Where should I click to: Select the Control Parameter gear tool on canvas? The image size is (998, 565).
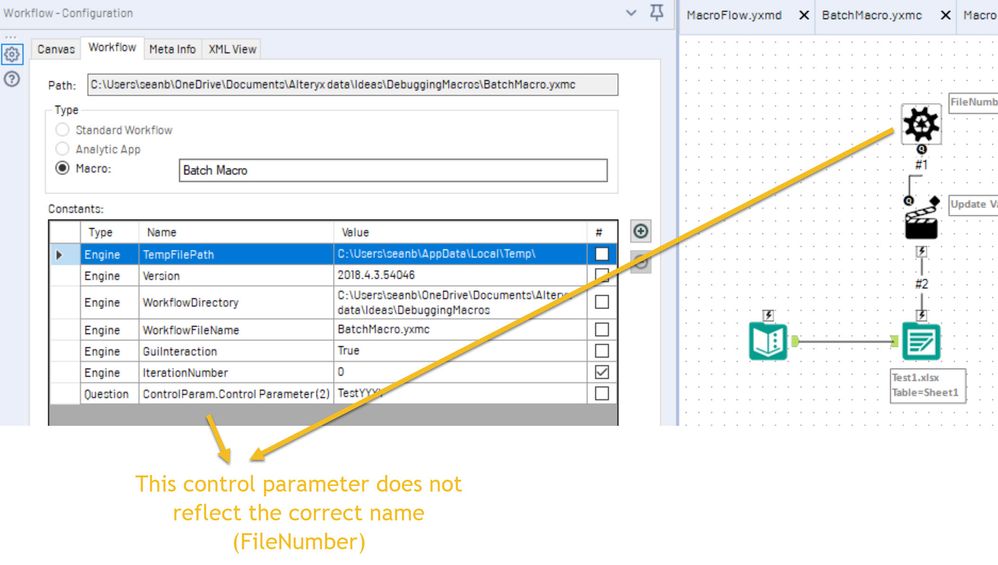[x=921, y=124]
